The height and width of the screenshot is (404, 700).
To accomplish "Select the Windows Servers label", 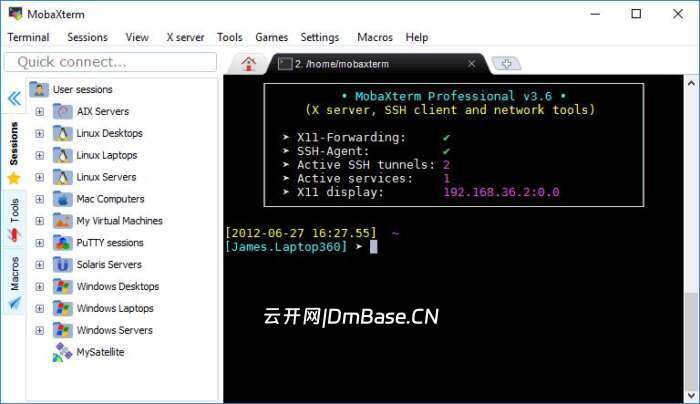I will pos(115,330).
